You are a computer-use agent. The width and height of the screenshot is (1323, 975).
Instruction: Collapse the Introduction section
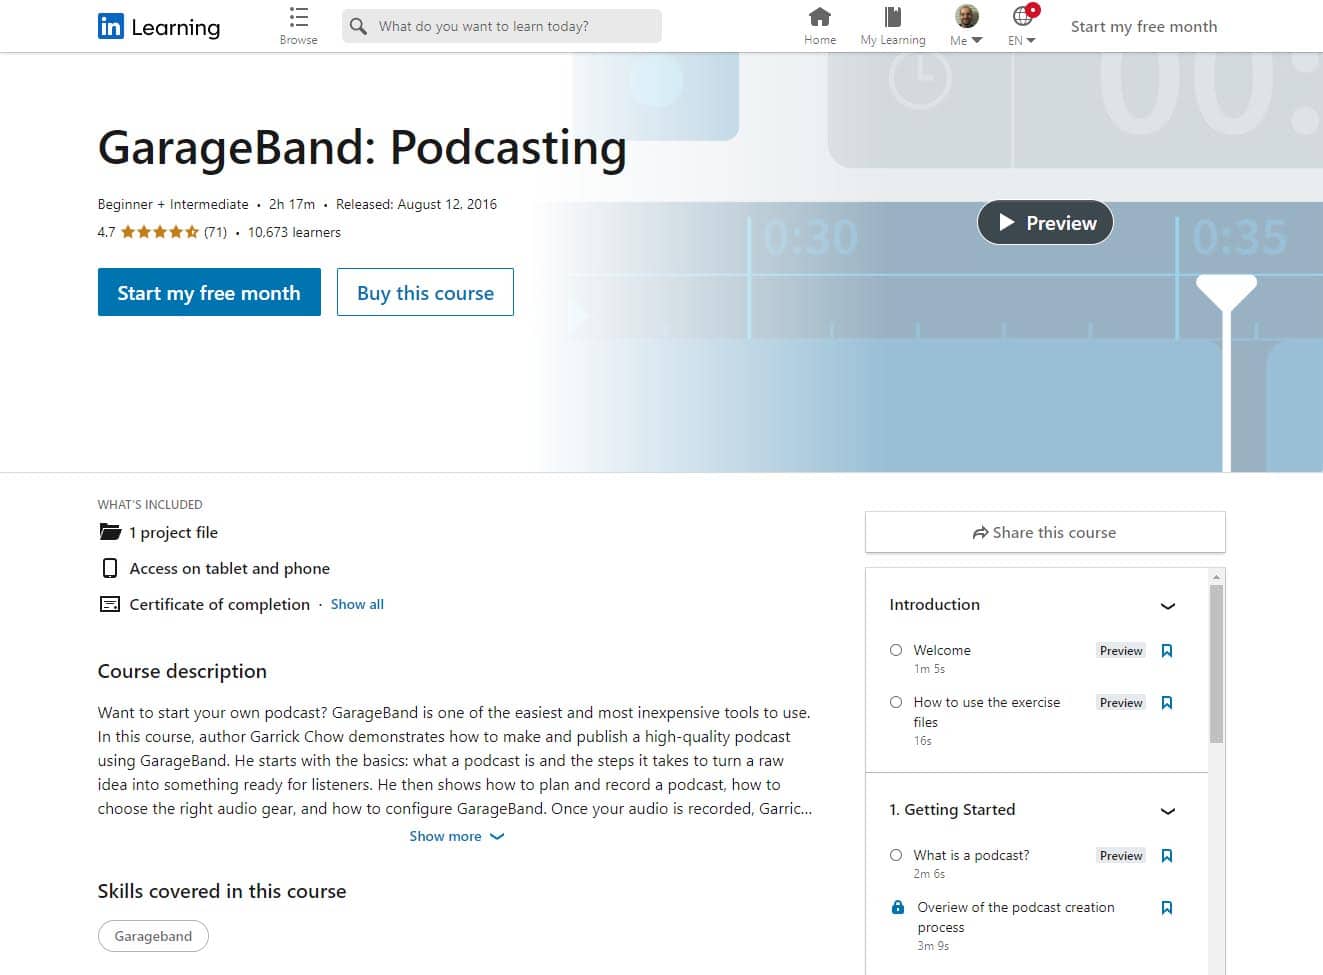(1167, 606)
